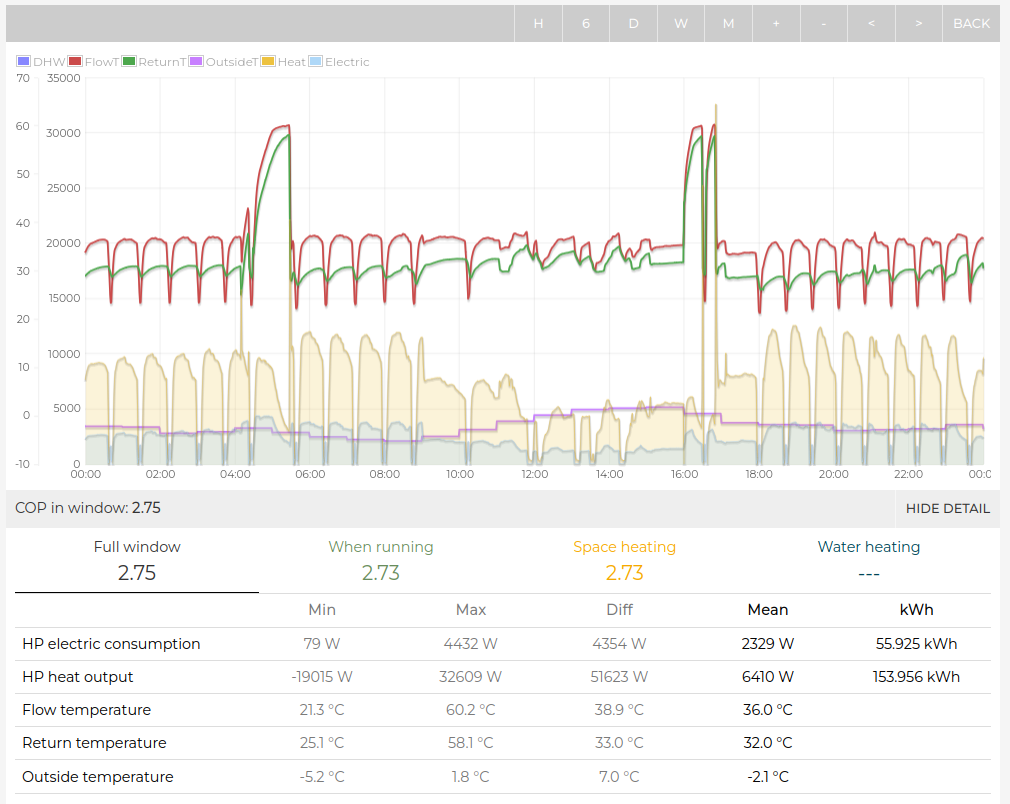Toggle the Electric legend series

339,62
